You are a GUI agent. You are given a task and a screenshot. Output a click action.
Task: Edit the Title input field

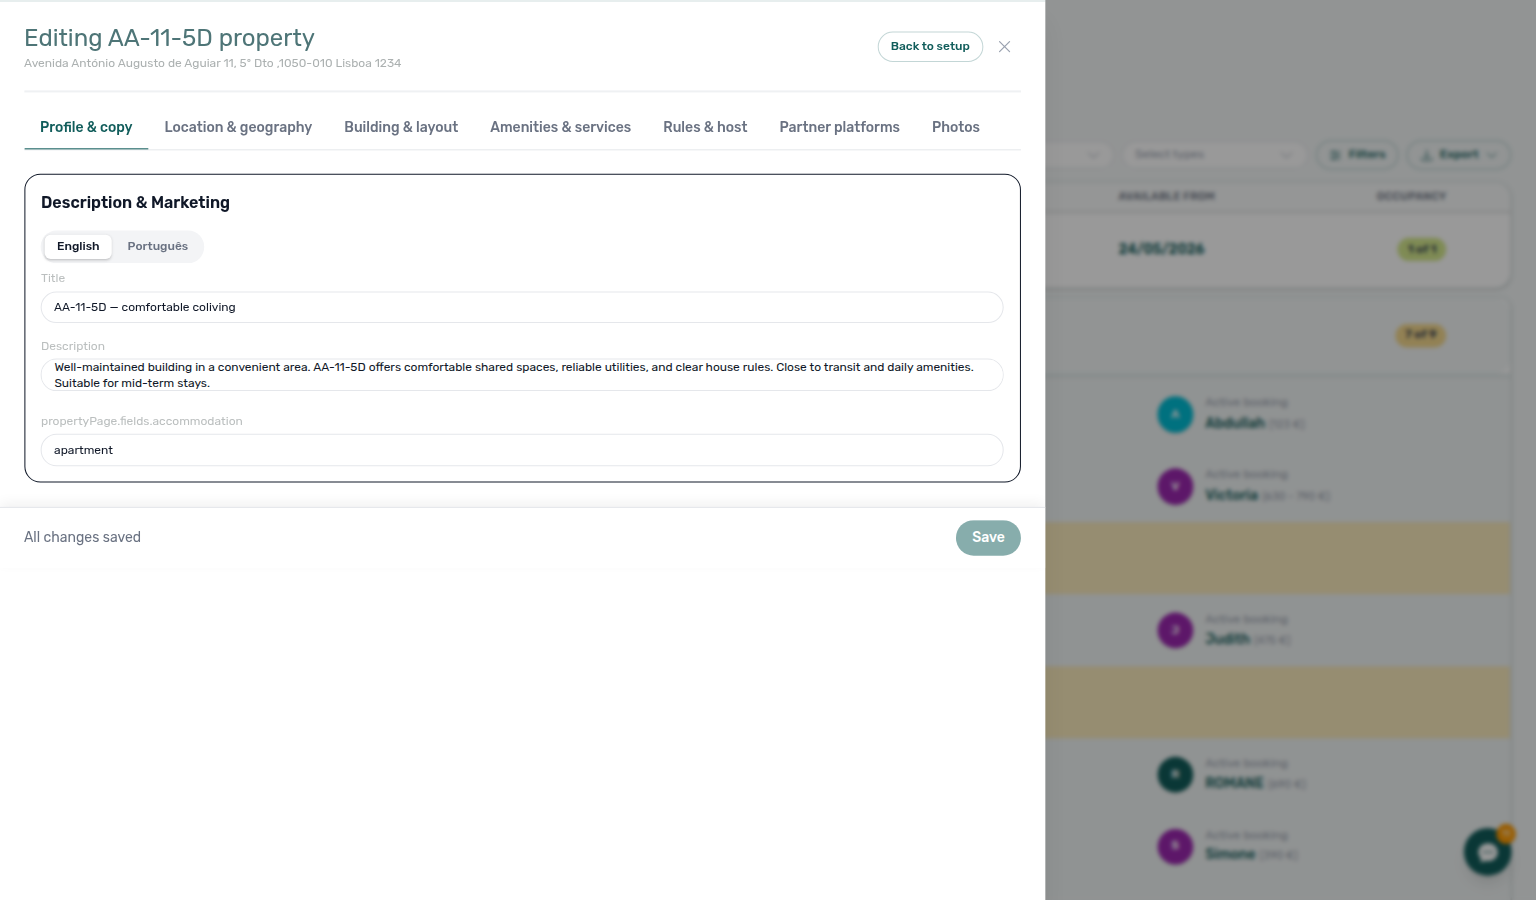[522, 307]
